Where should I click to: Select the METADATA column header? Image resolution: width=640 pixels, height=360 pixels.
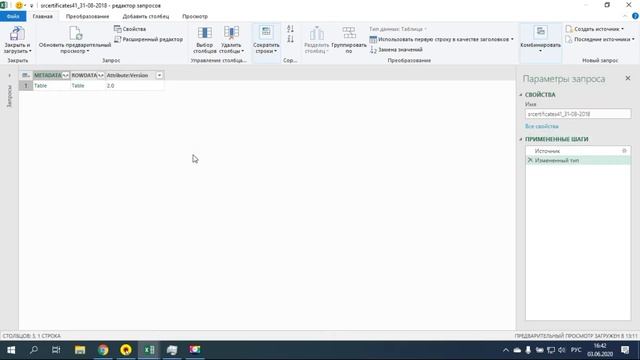(47, 75)
